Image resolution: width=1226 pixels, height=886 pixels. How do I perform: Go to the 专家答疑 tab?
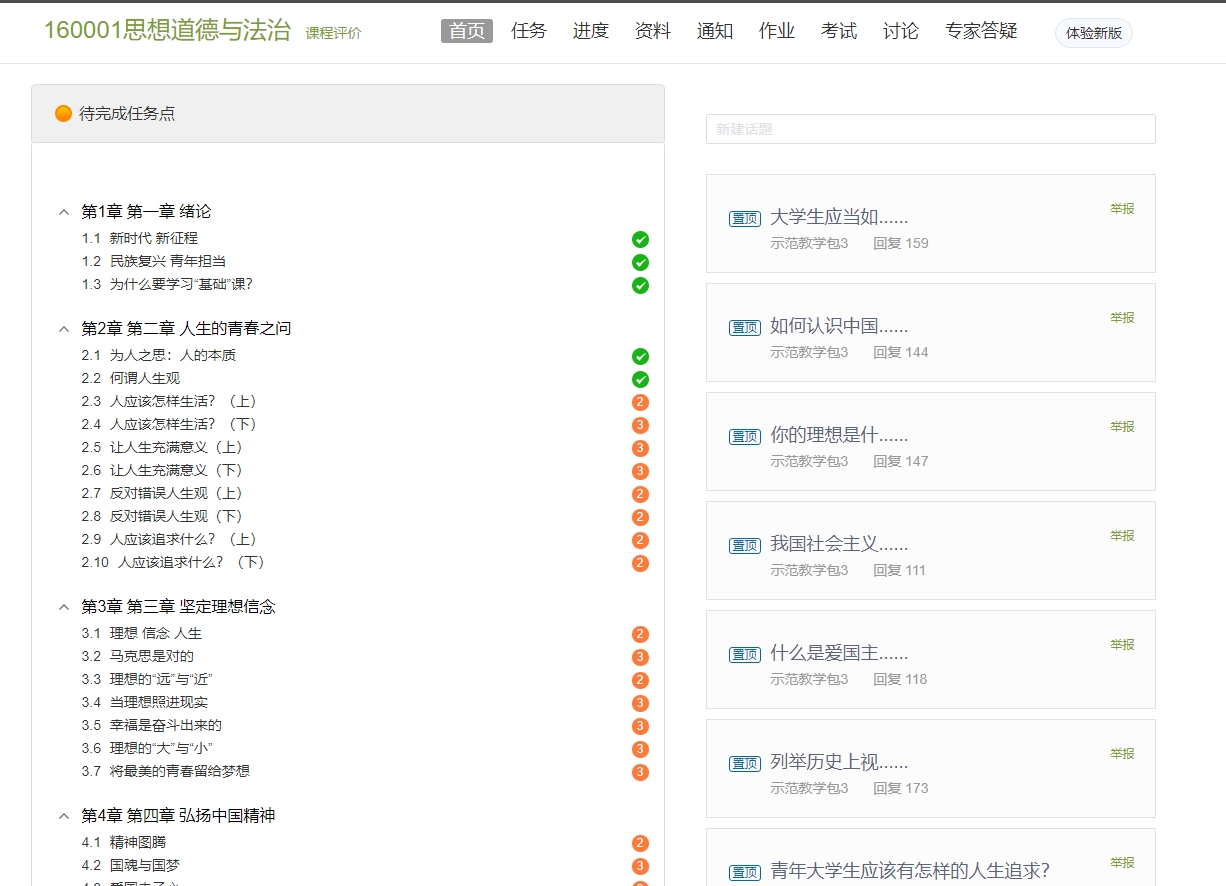981,31
